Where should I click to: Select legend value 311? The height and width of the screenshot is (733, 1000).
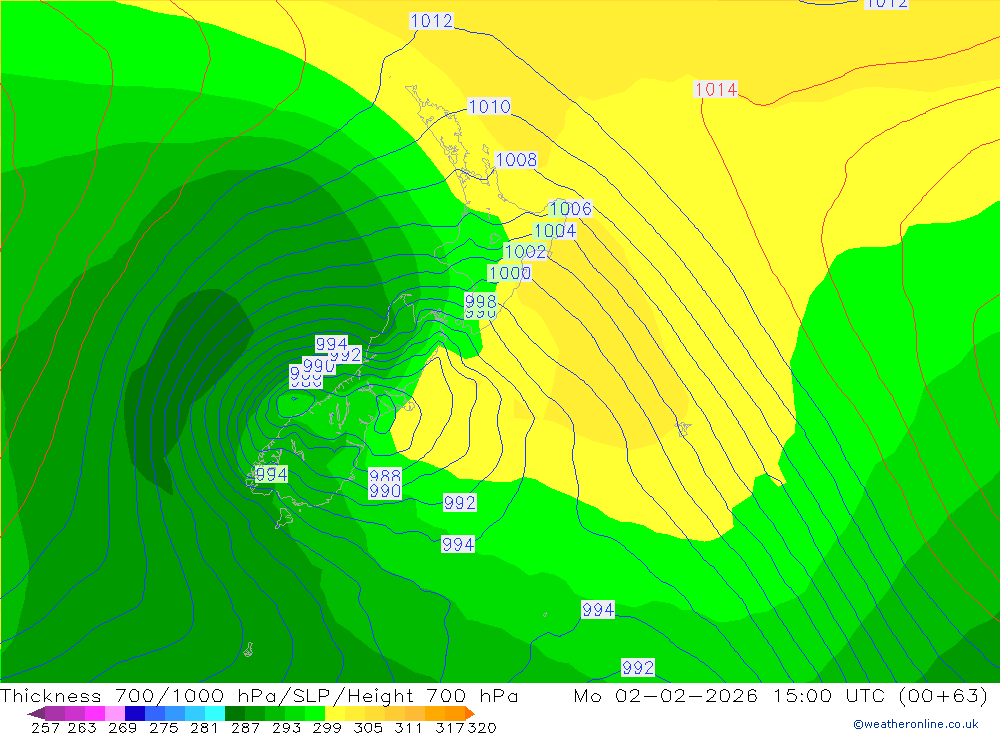(408, 728)
